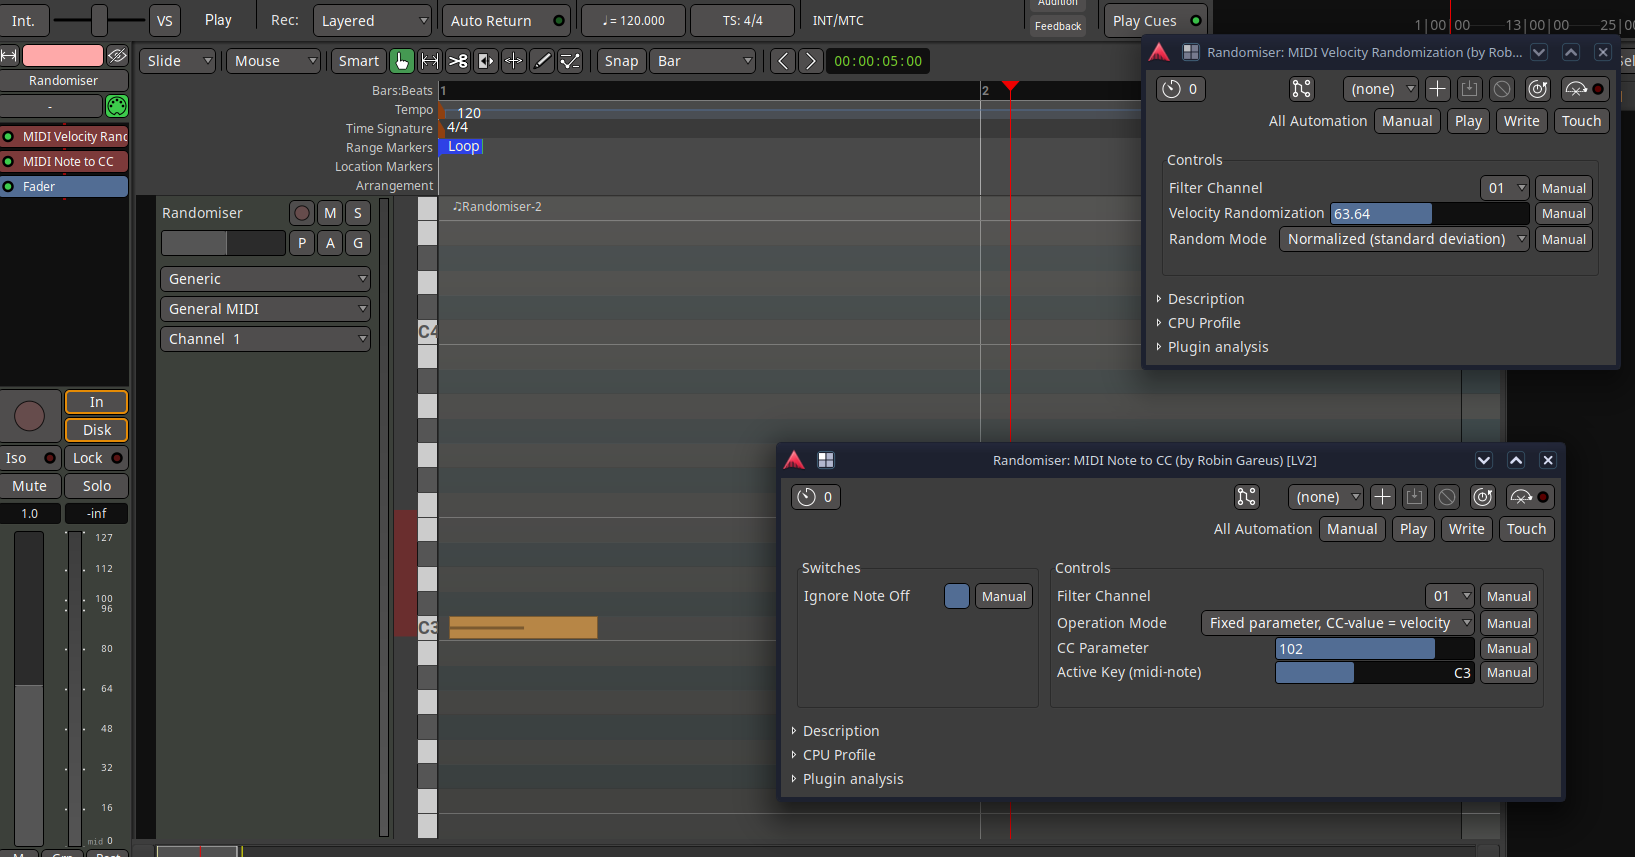
Task: Click the green MIDI input icon on the track strip
Action: 117,106
